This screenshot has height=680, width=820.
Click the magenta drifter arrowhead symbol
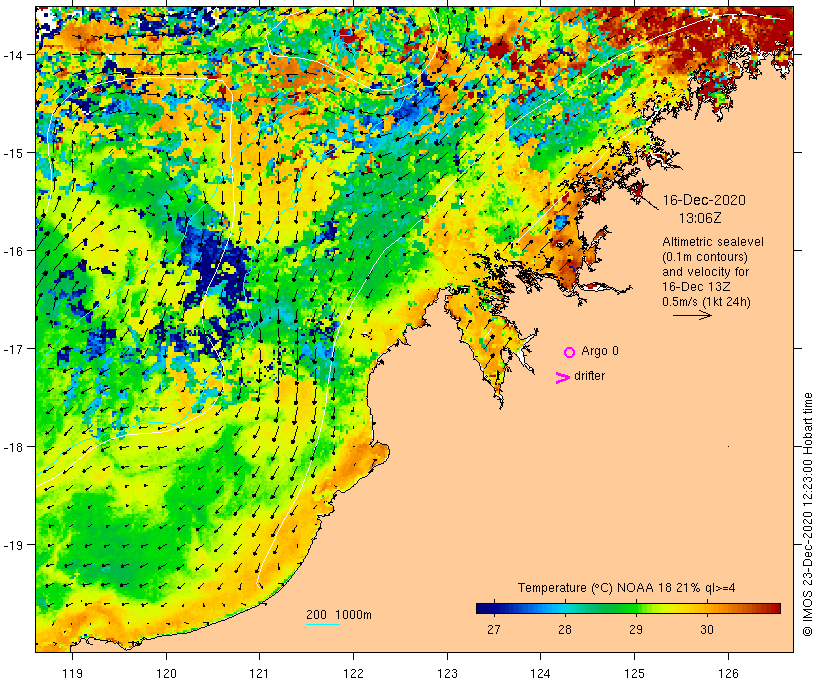click(563, 378)
